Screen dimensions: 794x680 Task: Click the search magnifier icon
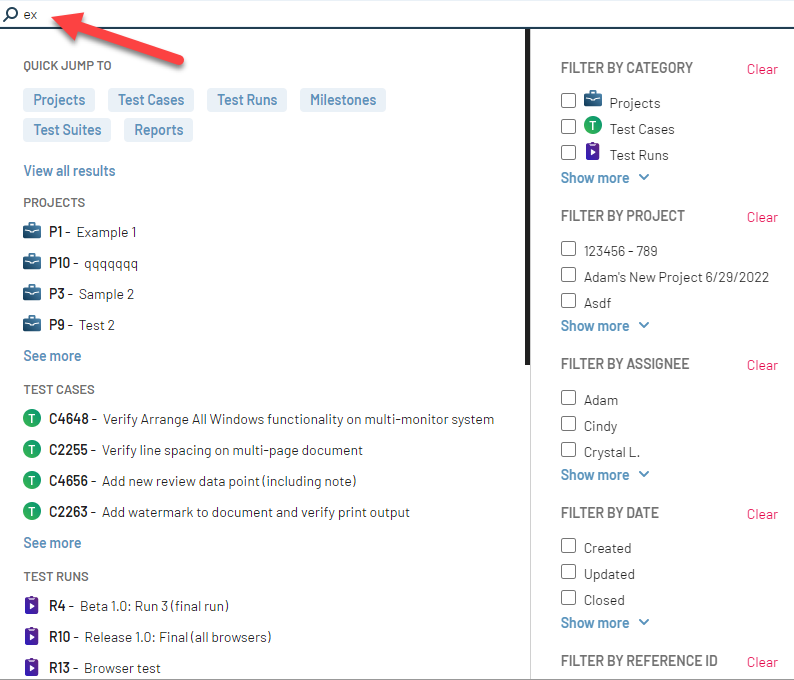(11, 14)
